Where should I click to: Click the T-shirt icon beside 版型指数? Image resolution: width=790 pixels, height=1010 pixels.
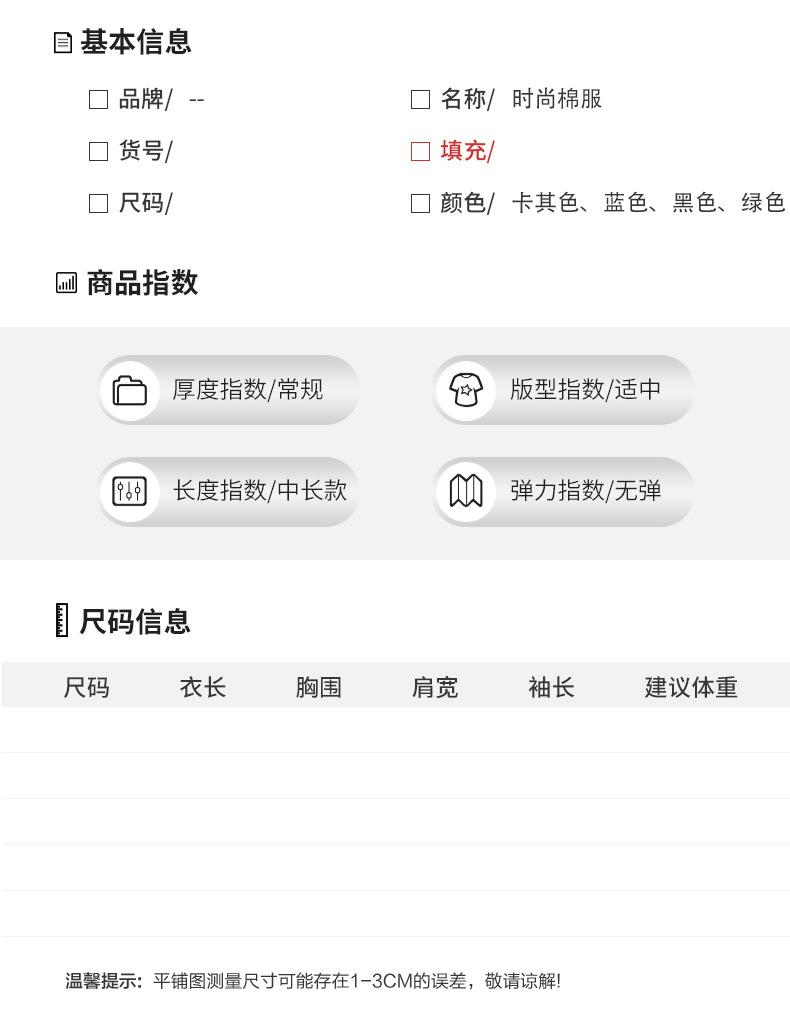click(466, 390)
